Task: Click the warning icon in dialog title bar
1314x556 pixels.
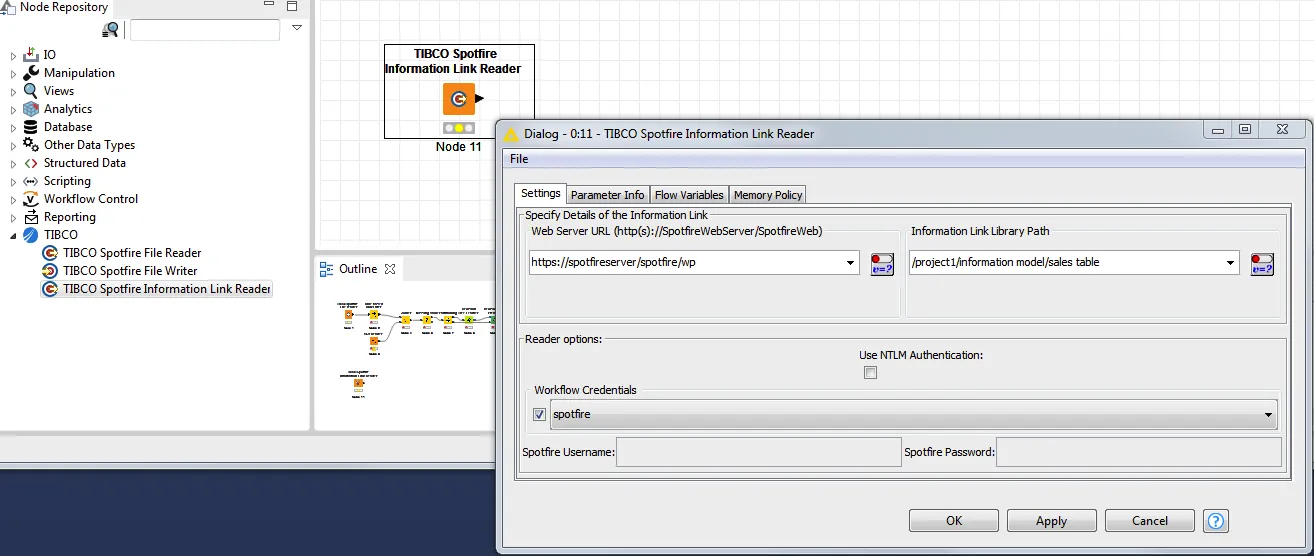Action: (x=511, y=134)
